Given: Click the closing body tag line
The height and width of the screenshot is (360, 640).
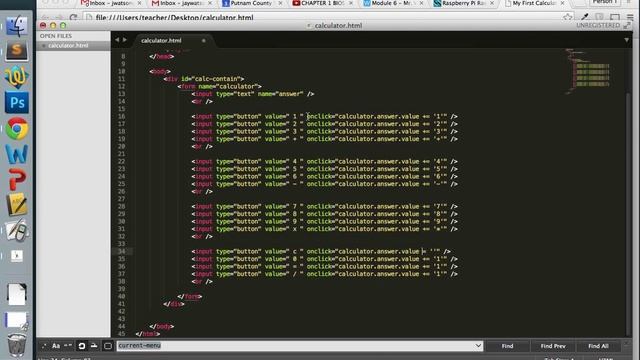Looking at the screenshot, I should [x=162, y=327].
